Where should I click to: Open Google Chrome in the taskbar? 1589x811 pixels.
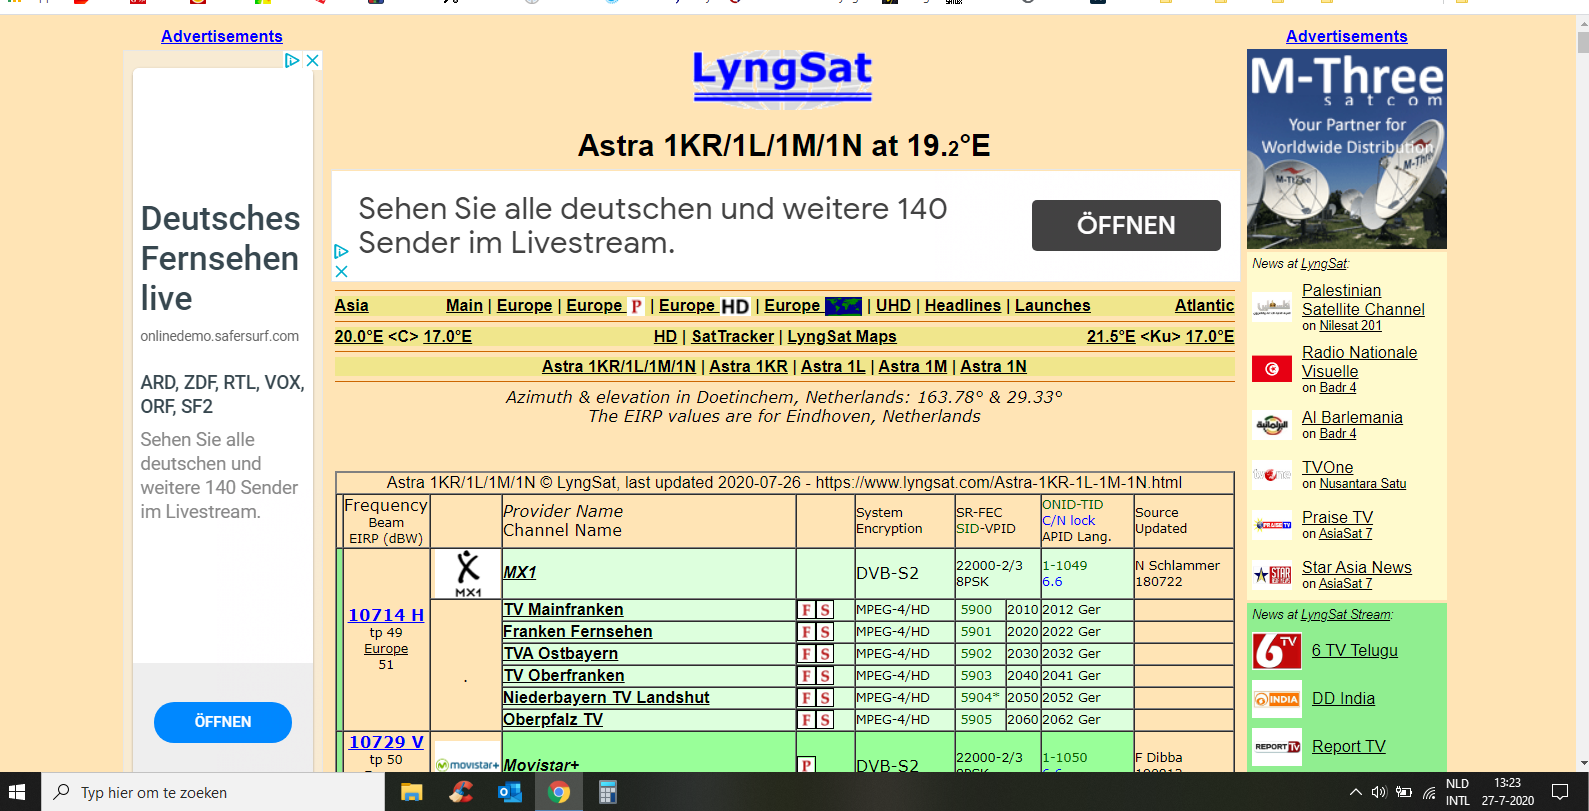point(558,792)
